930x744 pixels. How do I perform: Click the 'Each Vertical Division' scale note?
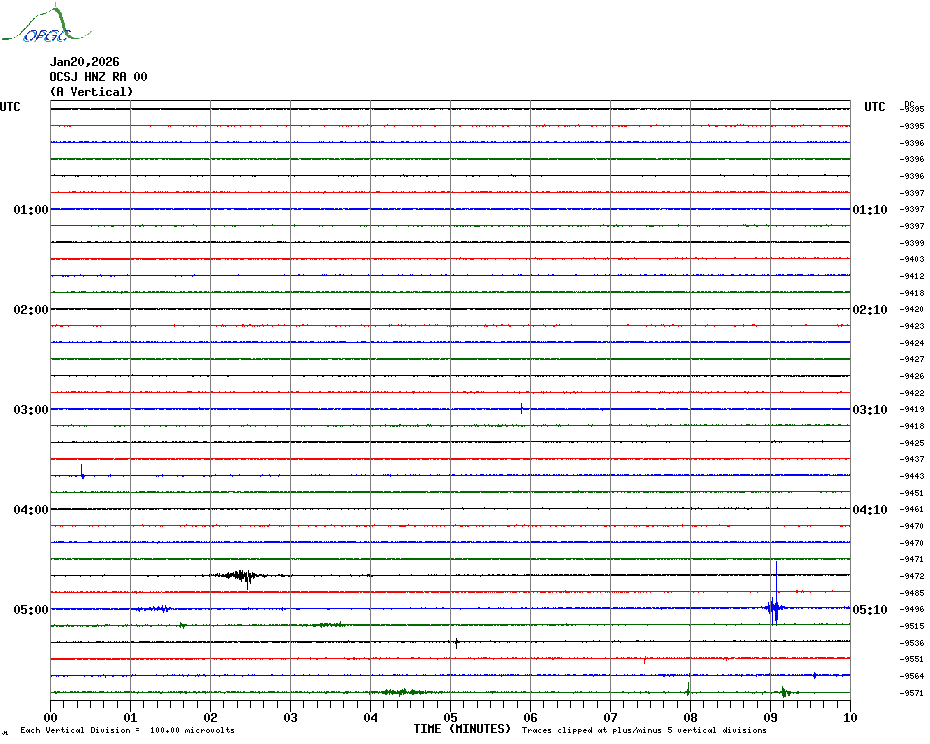pyautogui.click(x=127, y=731)
